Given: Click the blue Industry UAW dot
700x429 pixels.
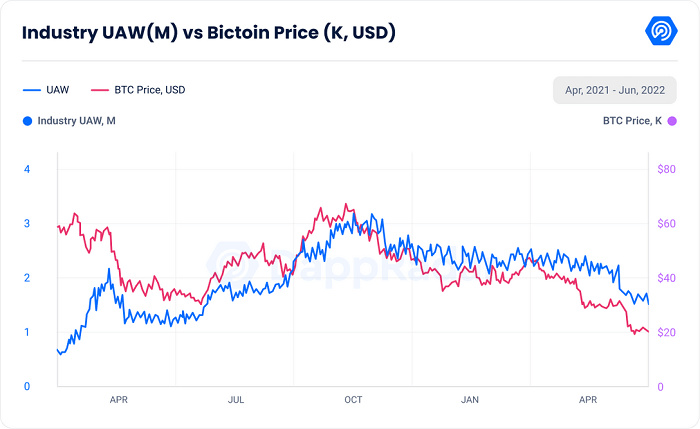Looking at the screenshot, I should pos(28,121).
